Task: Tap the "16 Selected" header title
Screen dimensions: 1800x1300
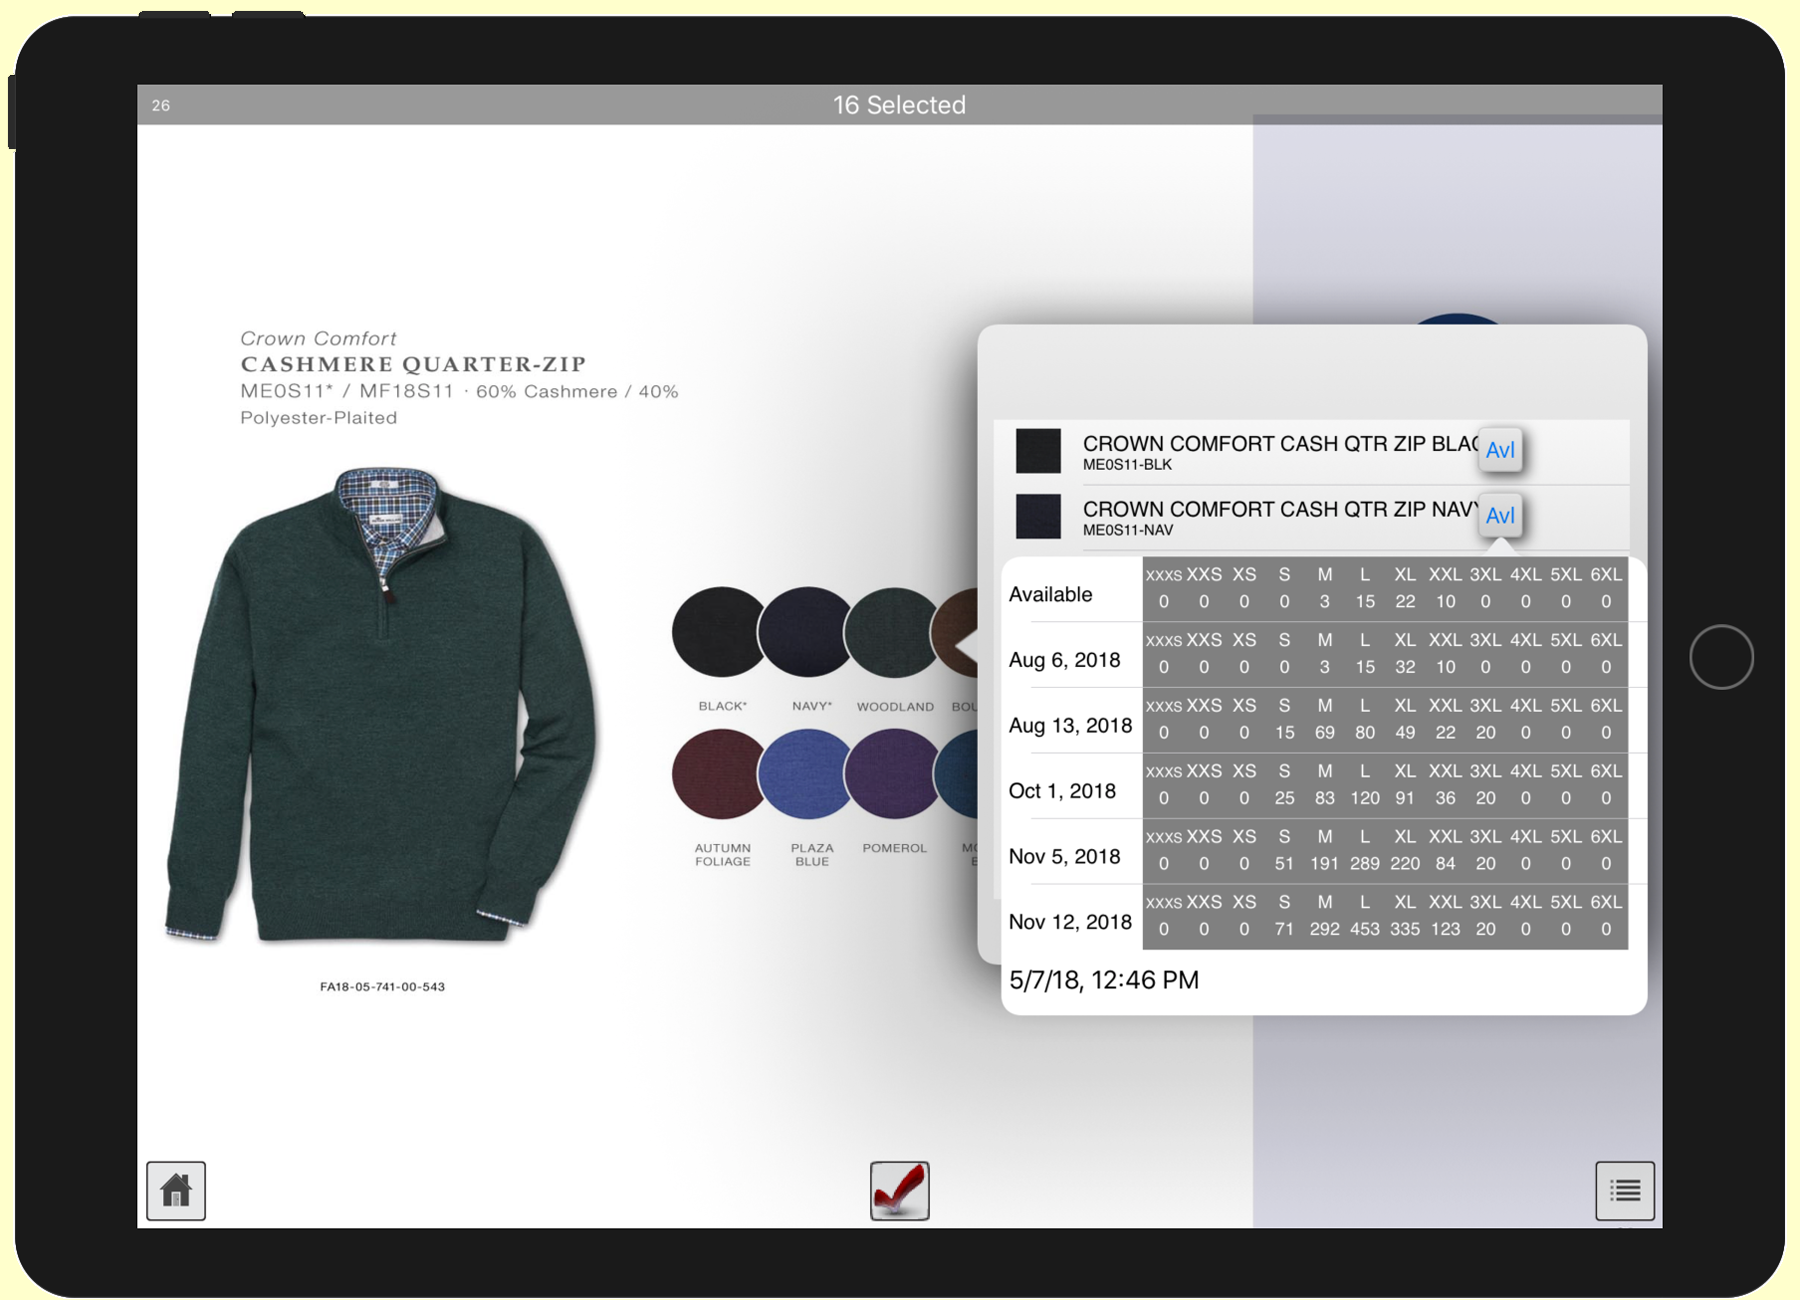Action: (x=899, y=105)
